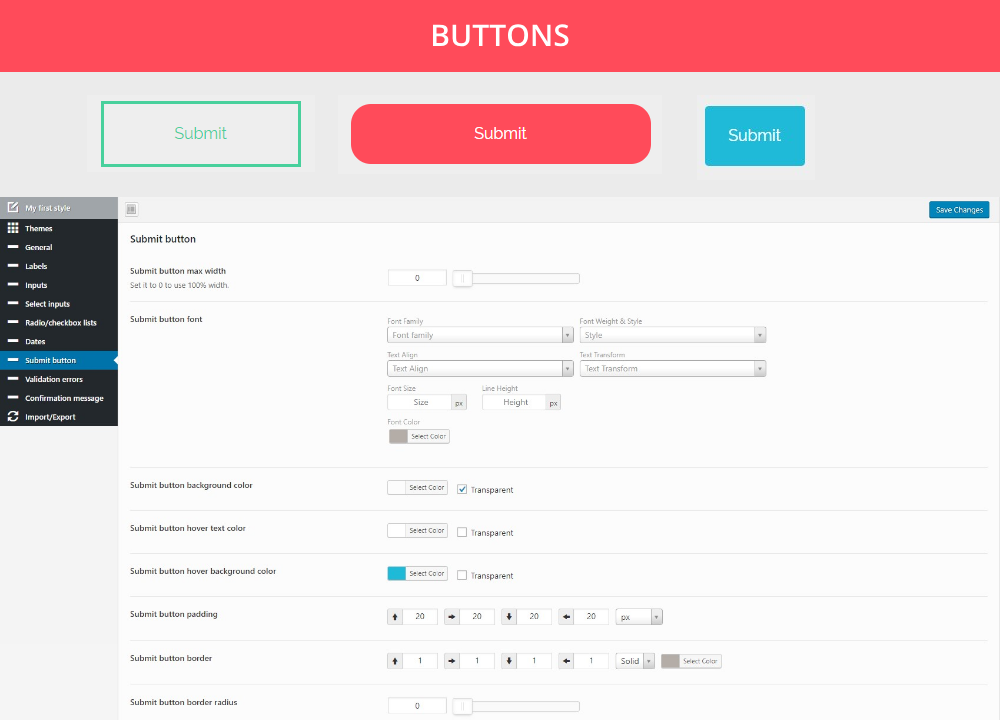The image size is (1000, 720).
Task: Open the Text Align dropdown
Action: pyautogui.click(x=480, y=369)
